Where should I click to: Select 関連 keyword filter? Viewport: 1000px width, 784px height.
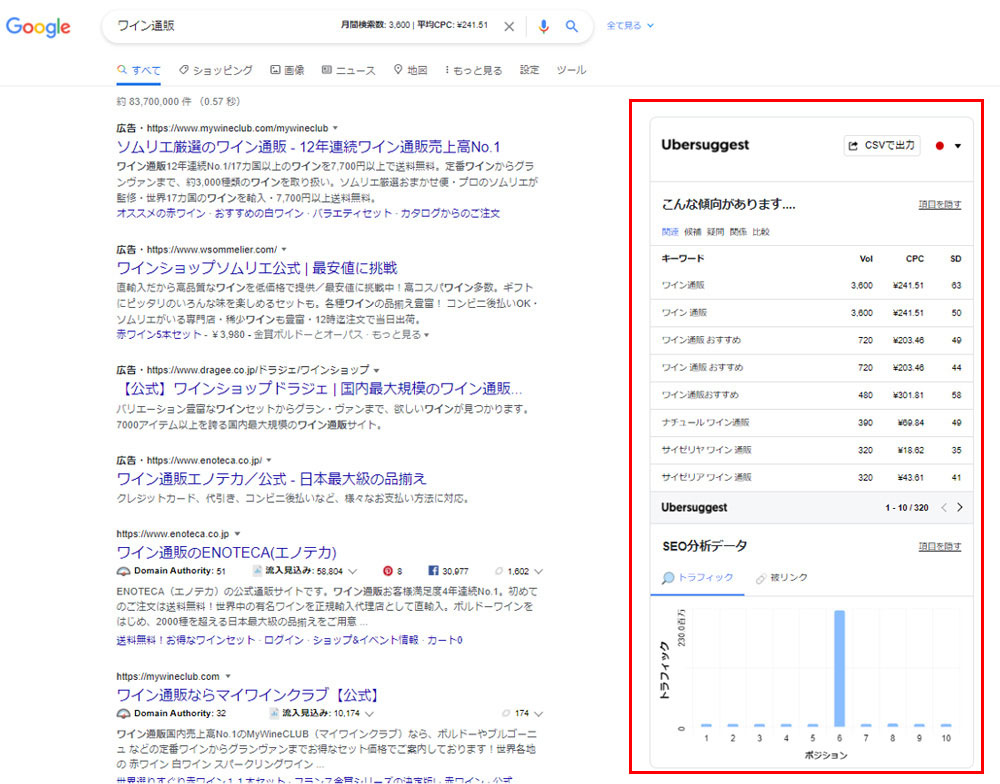coord(670,232)
